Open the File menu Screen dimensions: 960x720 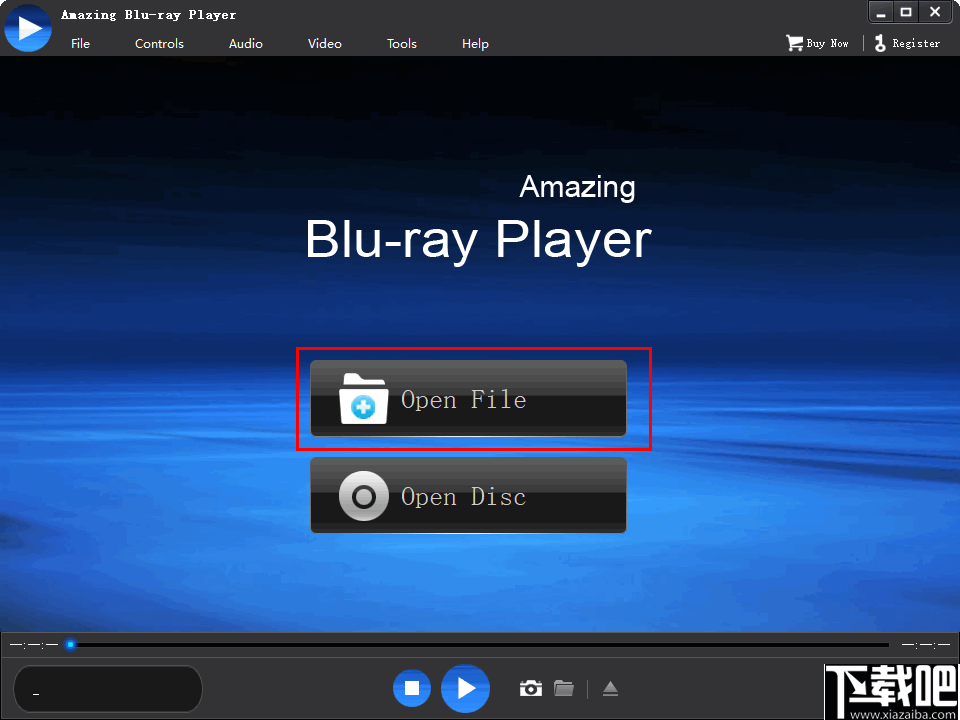80,43
